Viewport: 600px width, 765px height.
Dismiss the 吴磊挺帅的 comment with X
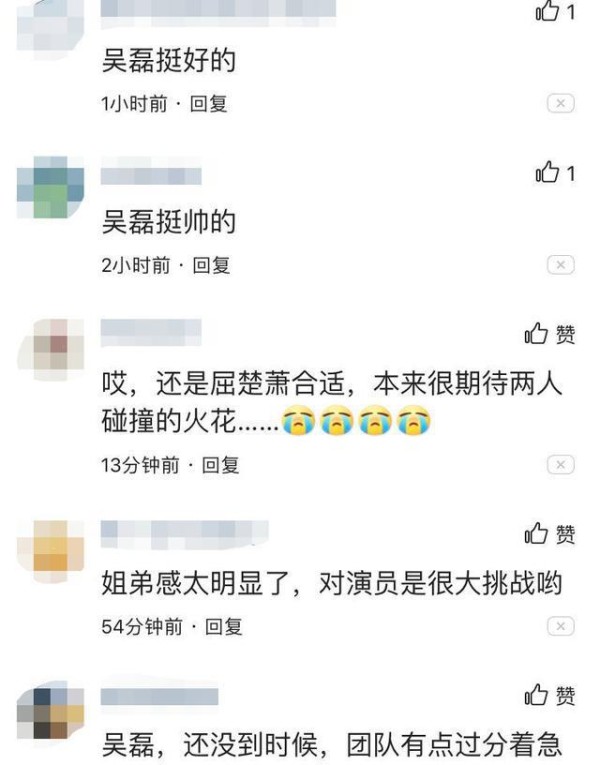pos(560,265)
